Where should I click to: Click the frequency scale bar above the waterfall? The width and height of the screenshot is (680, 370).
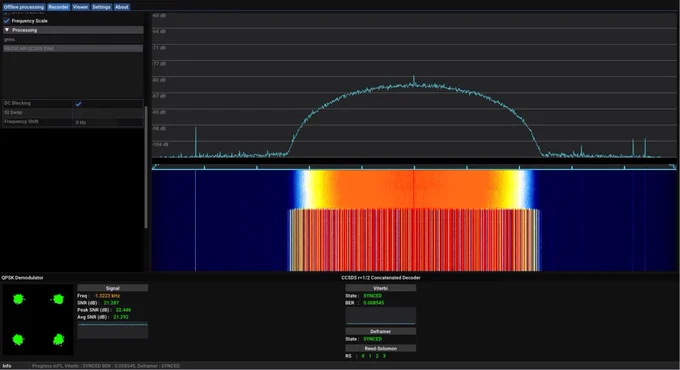414,167
